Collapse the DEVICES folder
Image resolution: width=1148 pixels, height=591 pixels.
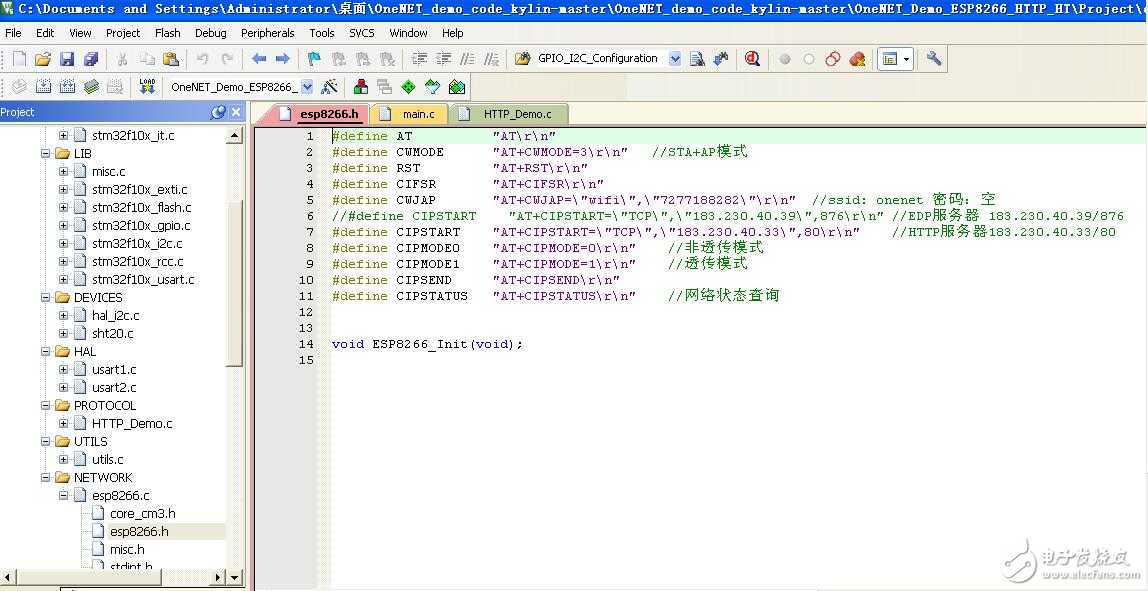coord(46,297)
